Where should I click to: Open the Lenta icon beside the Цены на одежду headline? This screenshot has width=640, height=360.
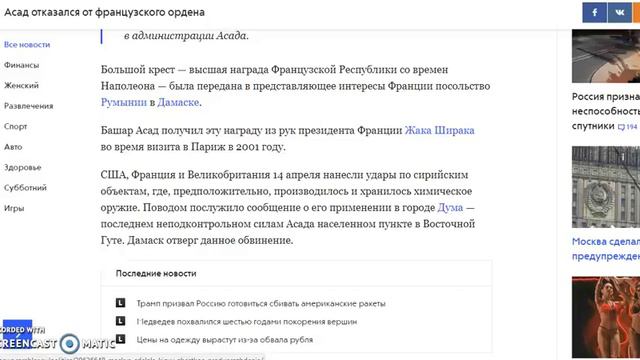[120, 339]
